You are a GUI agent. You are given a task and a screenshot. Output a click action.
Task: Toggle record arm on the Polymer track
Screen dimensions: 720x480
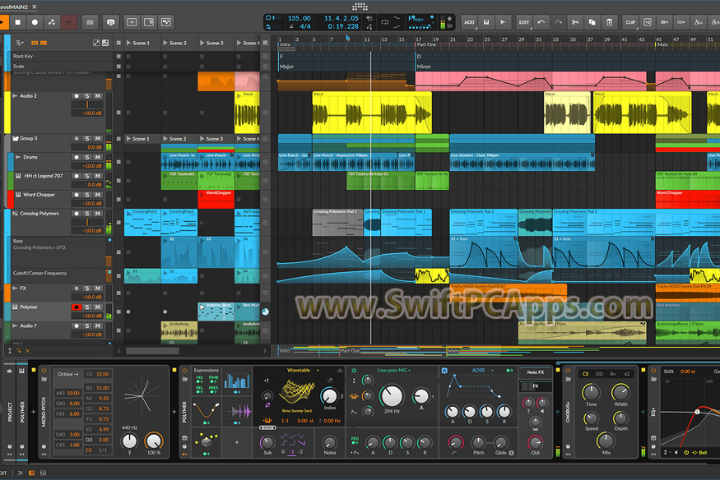coord(76,307)
